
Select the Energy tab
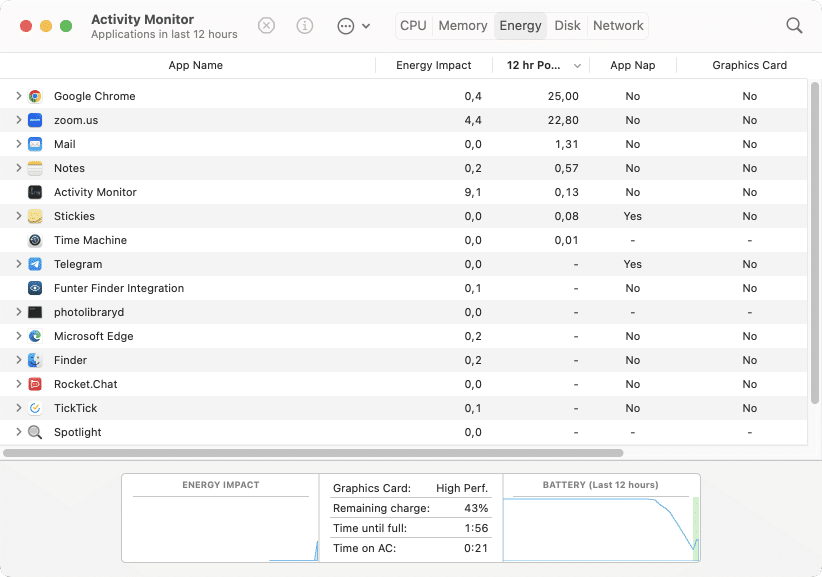point(521,26)
